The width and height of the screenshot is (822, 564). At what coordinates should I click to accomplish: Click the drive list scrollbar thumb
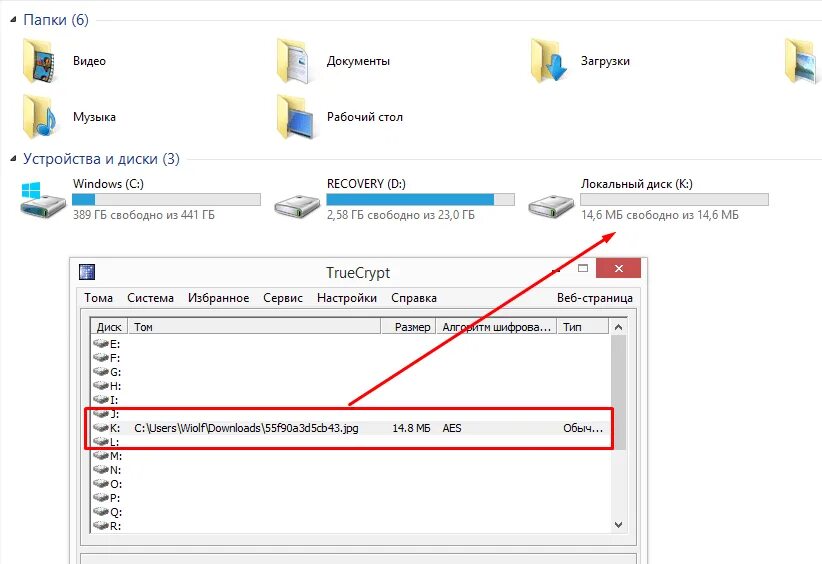(618, 392)
